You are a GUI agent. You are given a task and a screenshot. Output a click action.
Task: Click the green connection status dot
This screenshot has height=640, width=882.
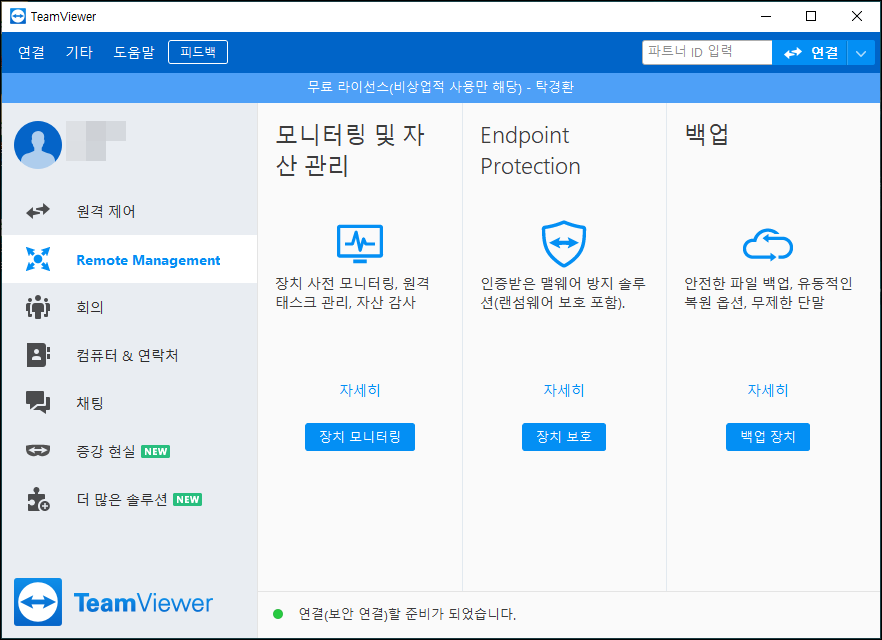point(278,614)
